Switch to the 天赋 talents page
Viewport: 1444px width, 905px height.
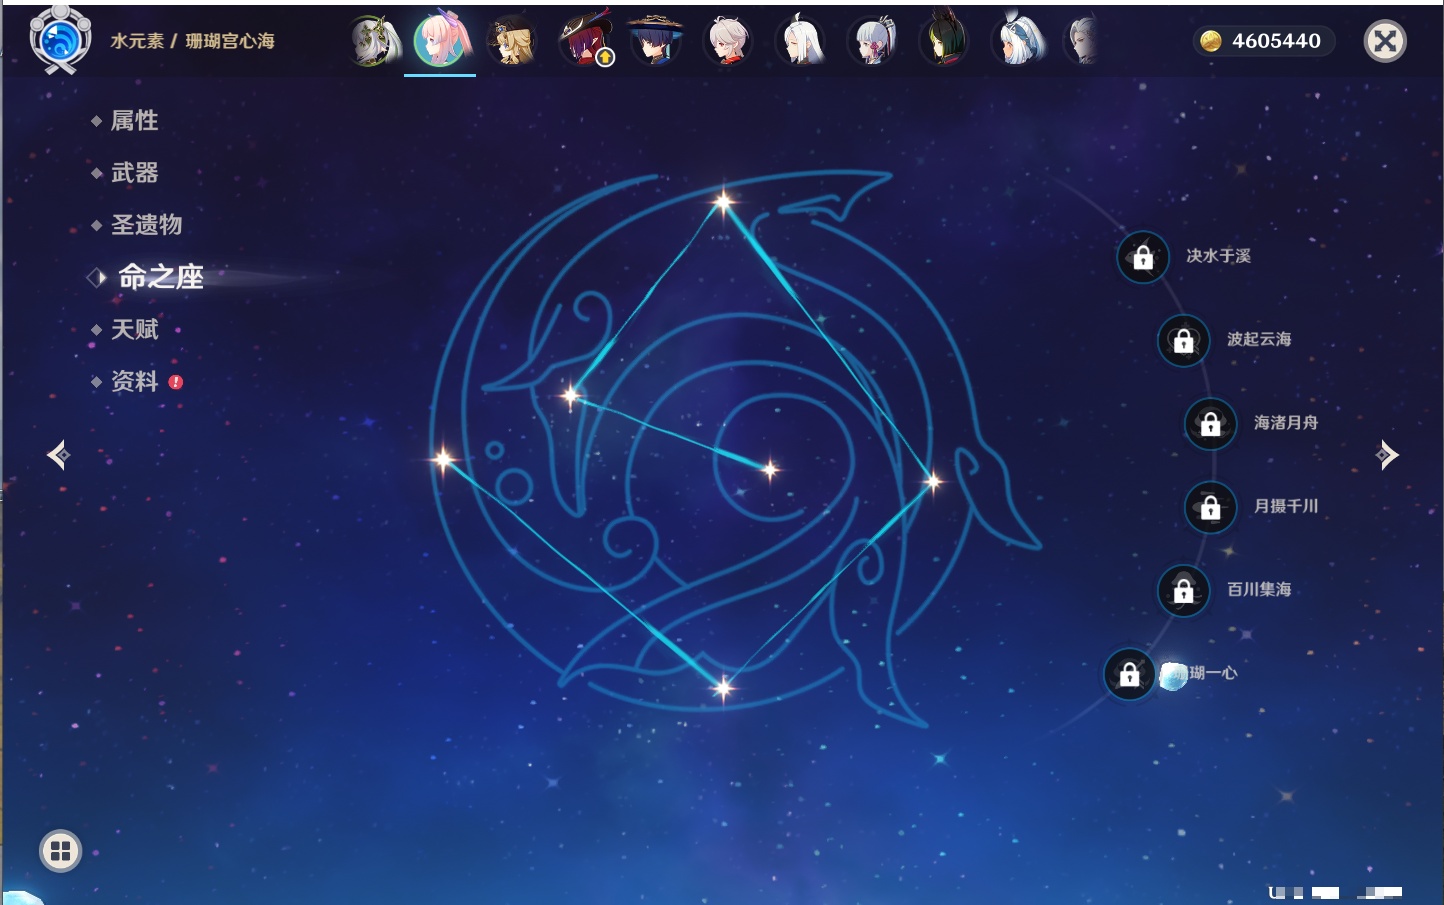pos(134,330)
